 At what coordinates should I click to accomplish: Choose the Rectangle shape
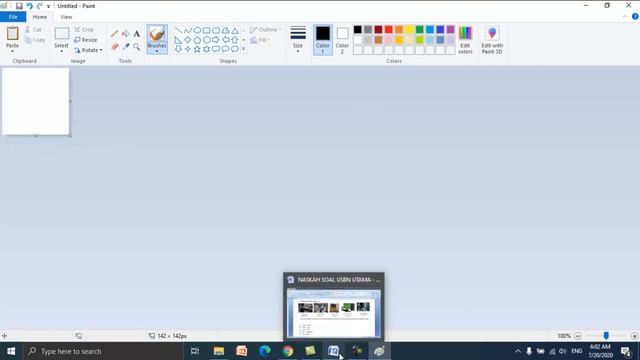pyautogui.click(x=207, y=31)
